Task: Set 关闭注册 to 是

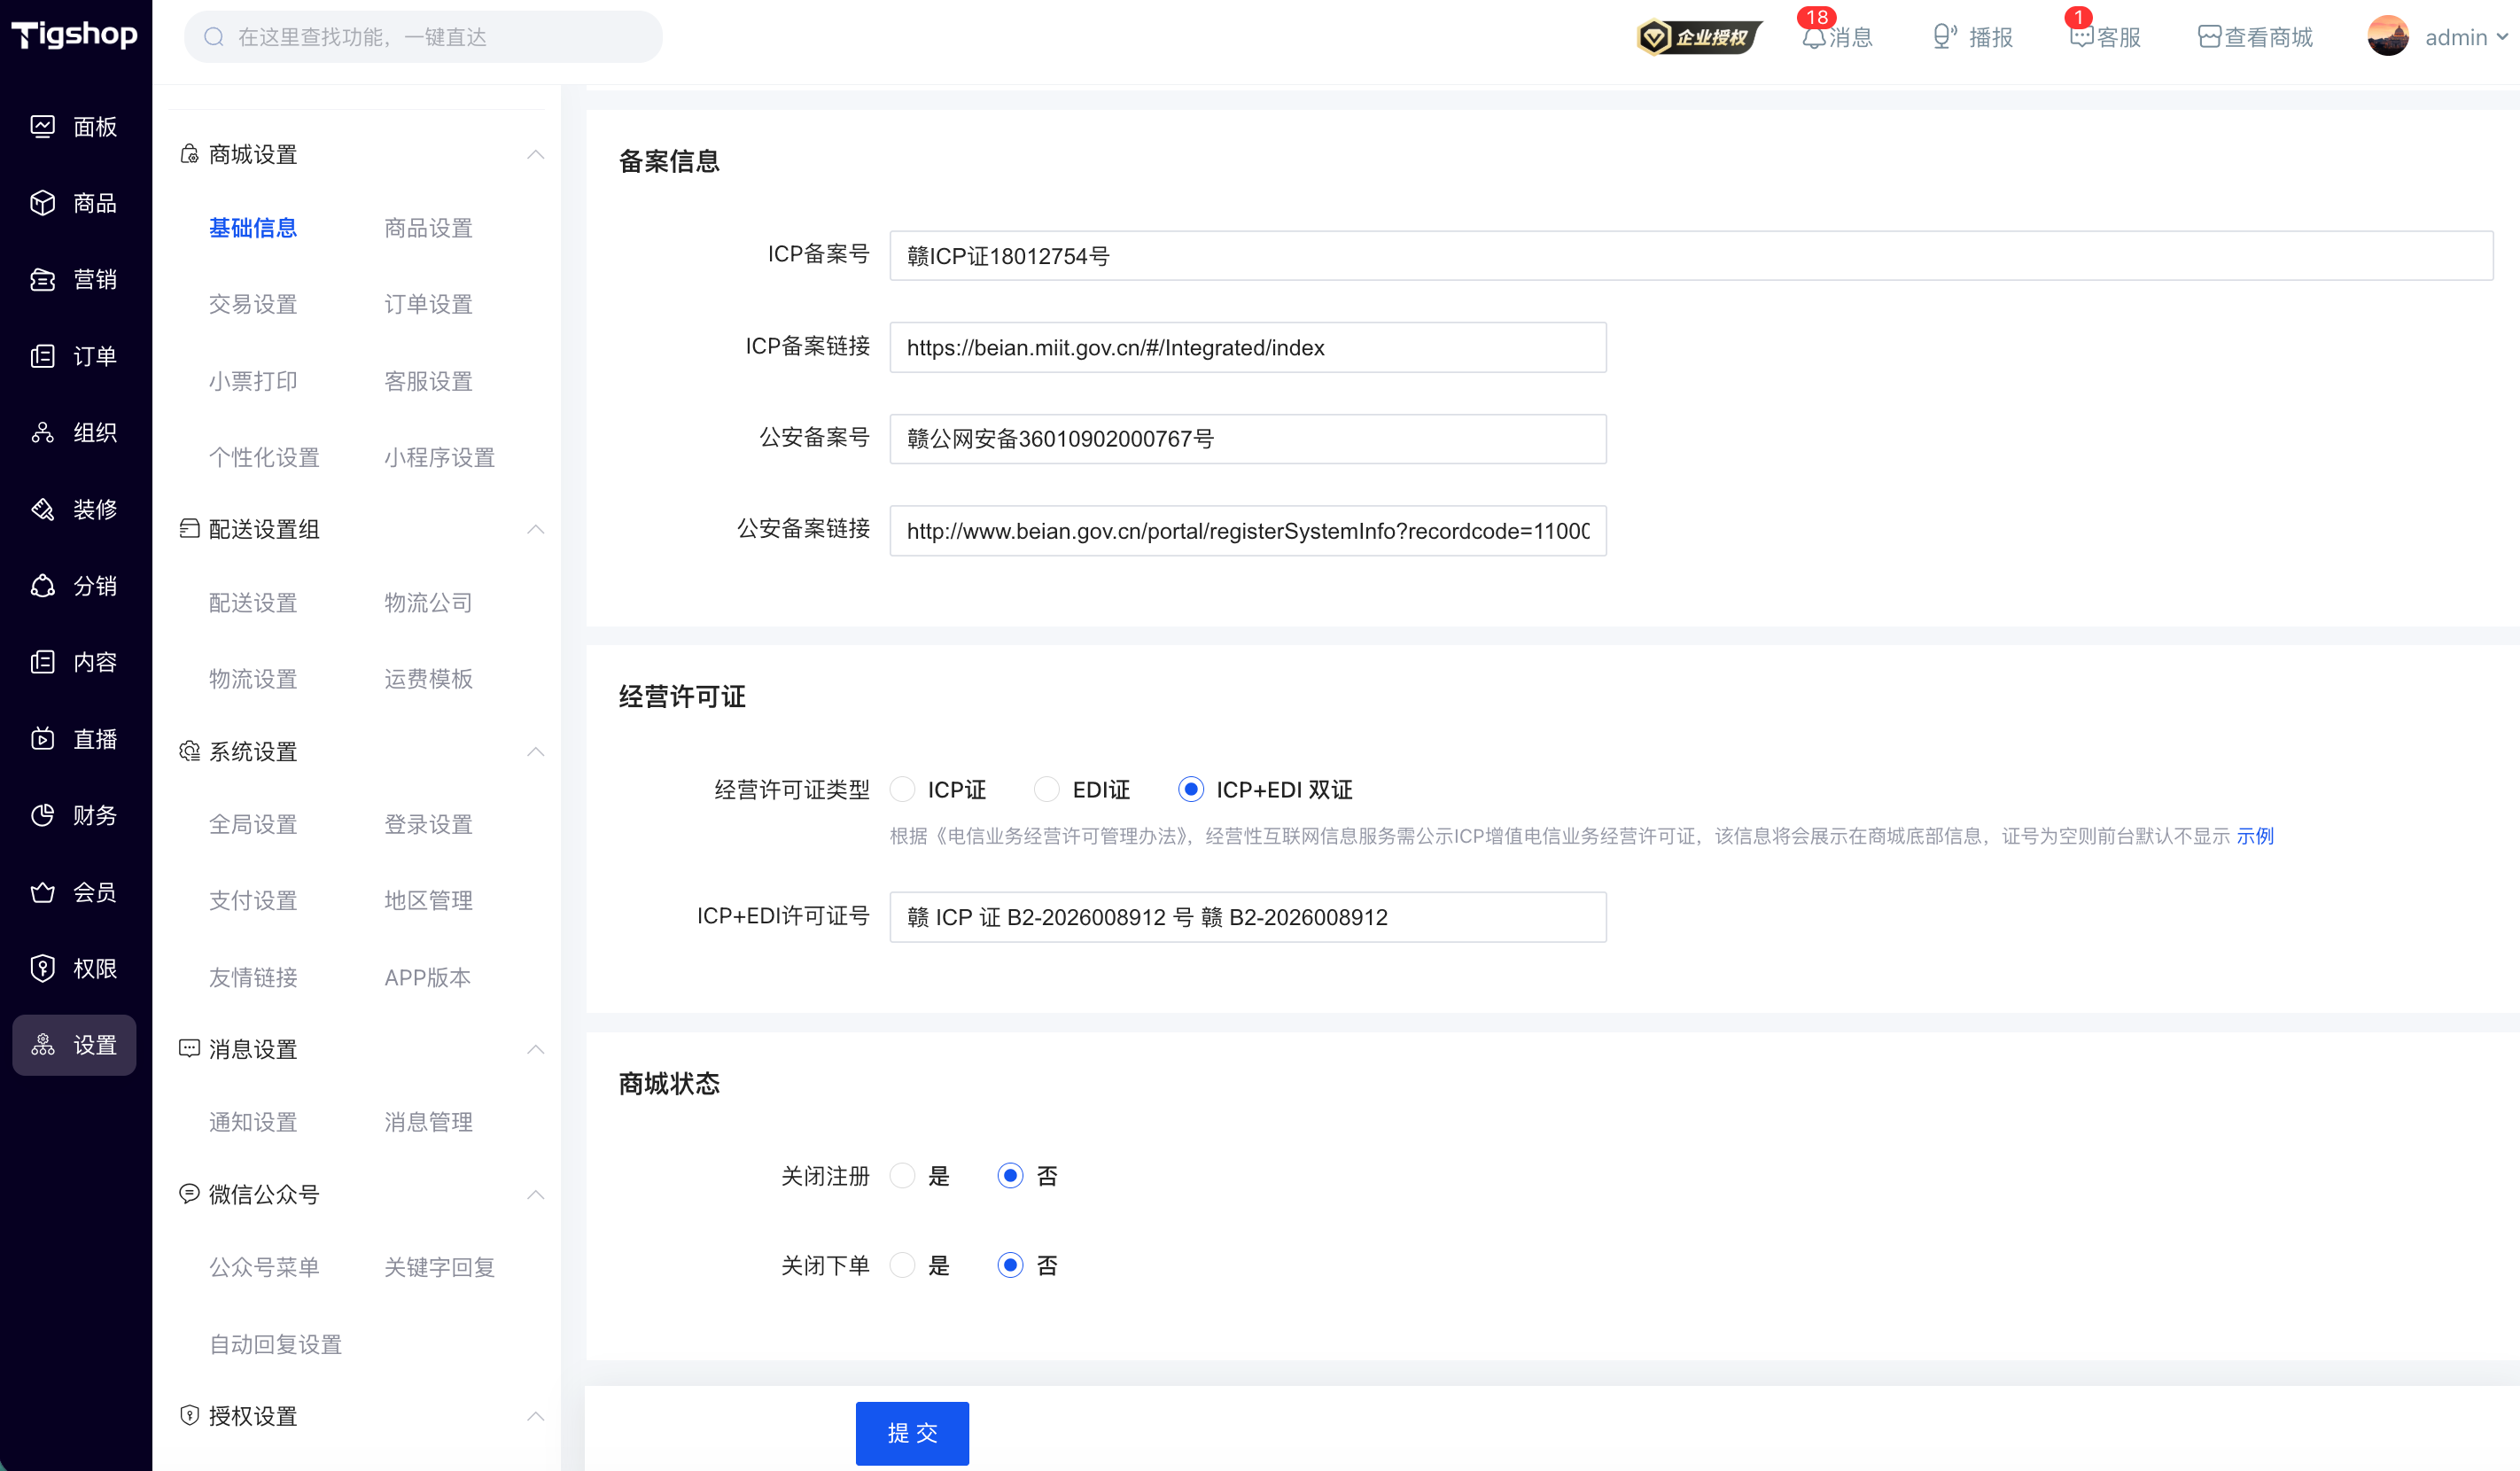Action: click(902, 1175)
